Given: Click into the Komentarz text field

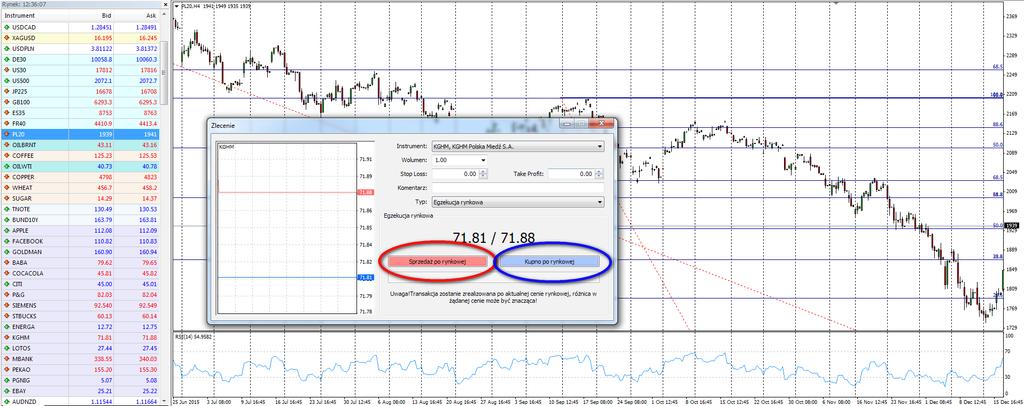Looking at the screenshot, I should pyautogui.click(x=517, y=187).
